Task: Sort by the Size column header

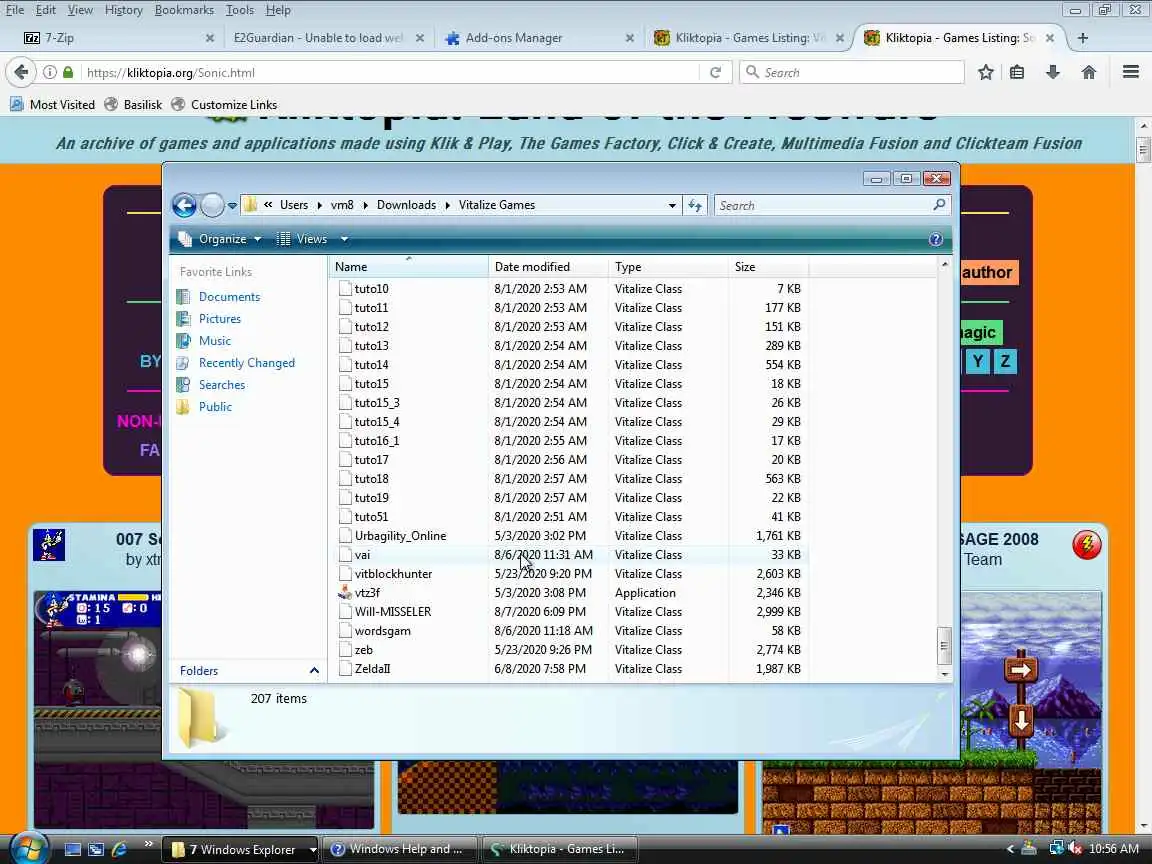Action: 768,267
